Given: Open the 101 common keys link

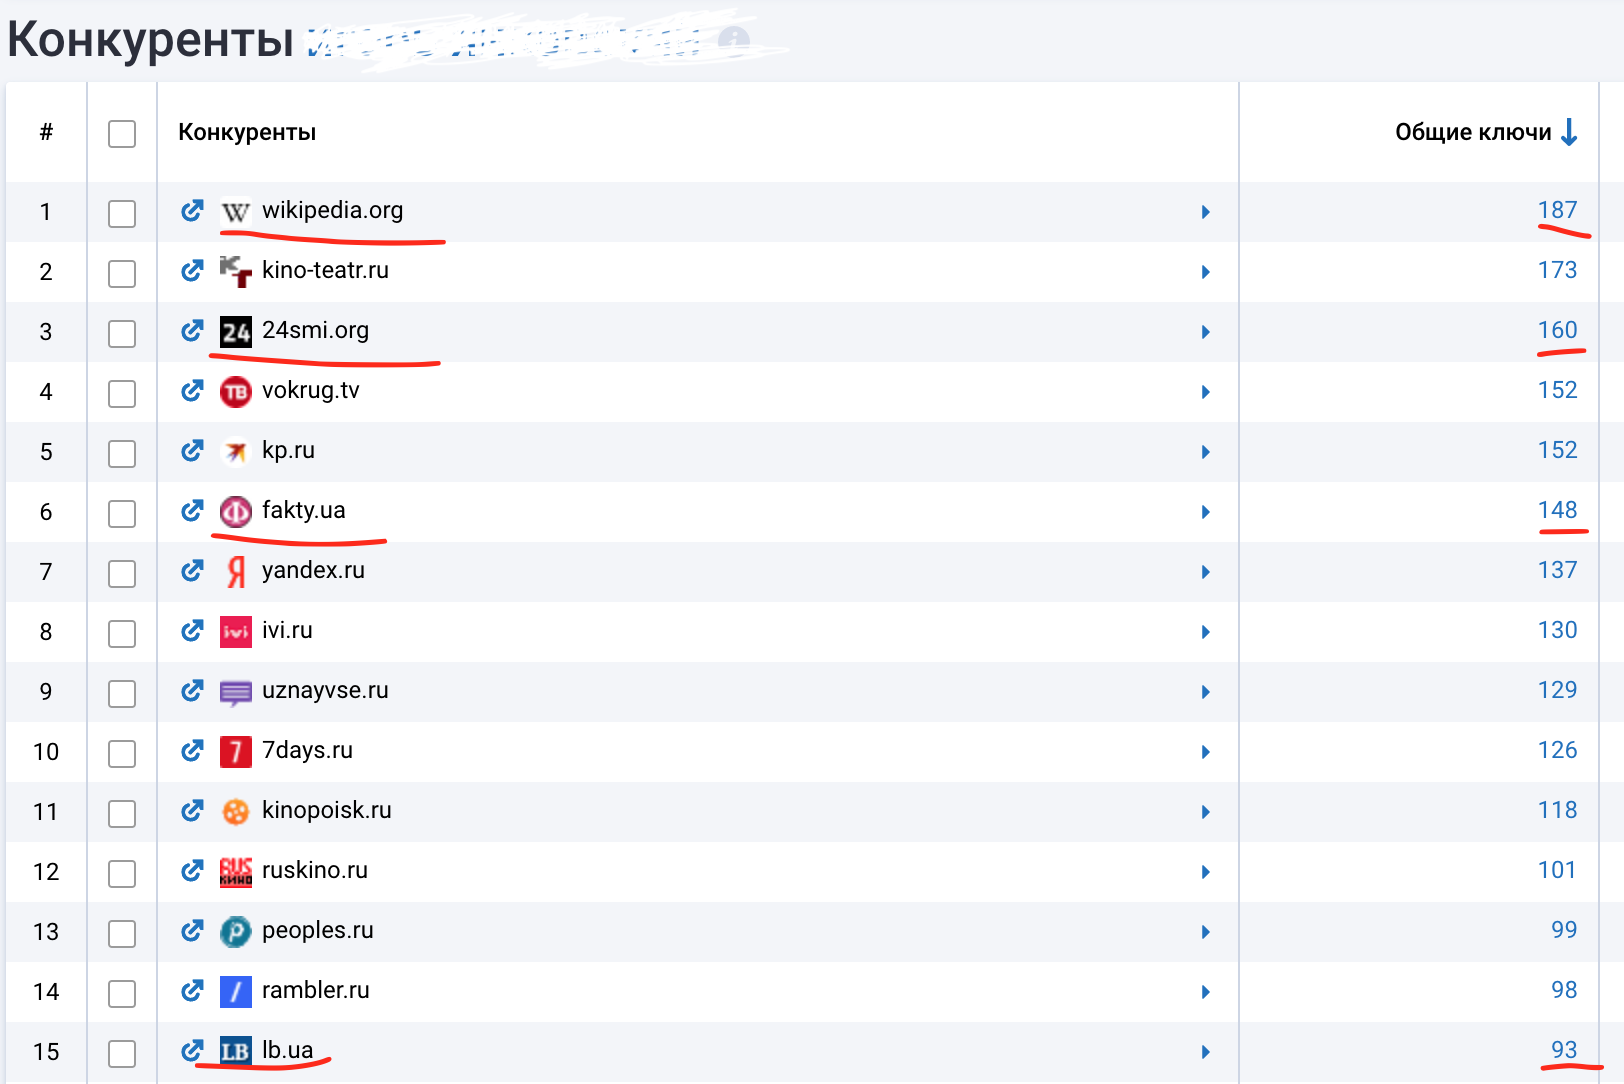Looking at the screenshot, I should (1557, 870).
